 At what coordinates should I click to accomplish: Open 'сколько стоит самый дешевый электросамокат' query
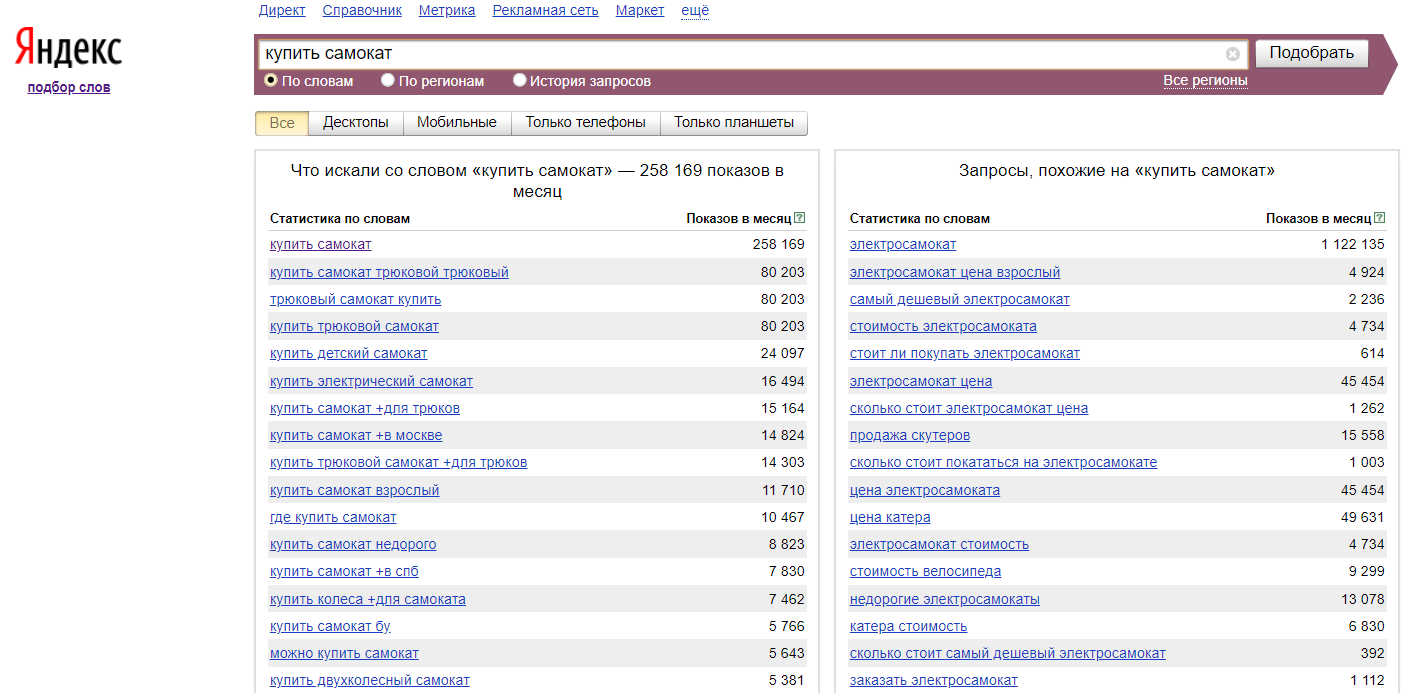point(1008,653)
